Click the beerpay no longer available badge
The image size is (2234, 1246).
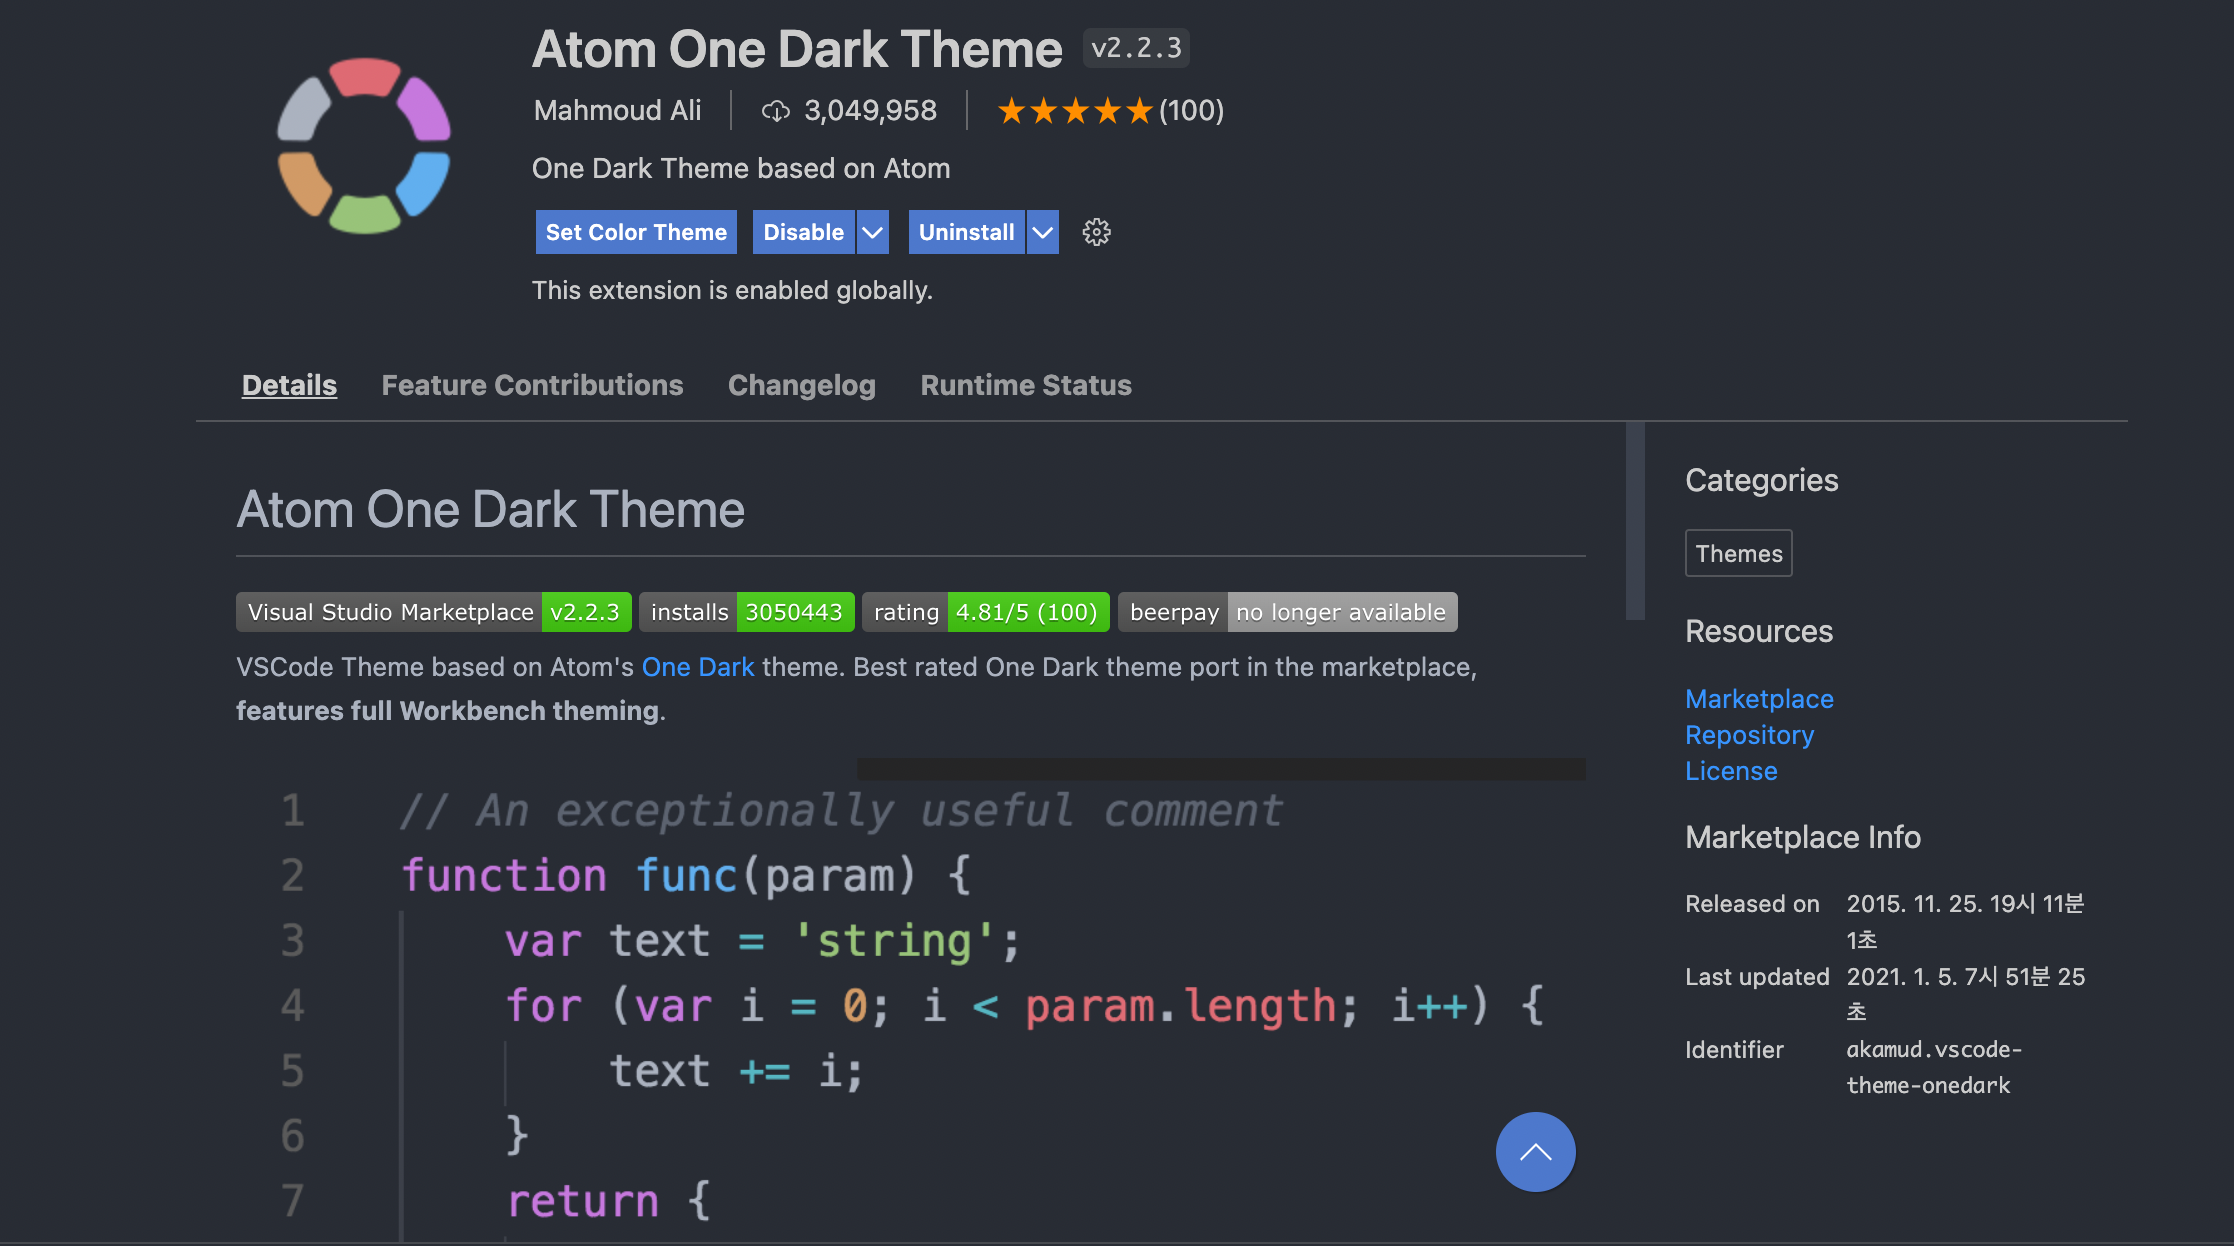point(1288,612)
